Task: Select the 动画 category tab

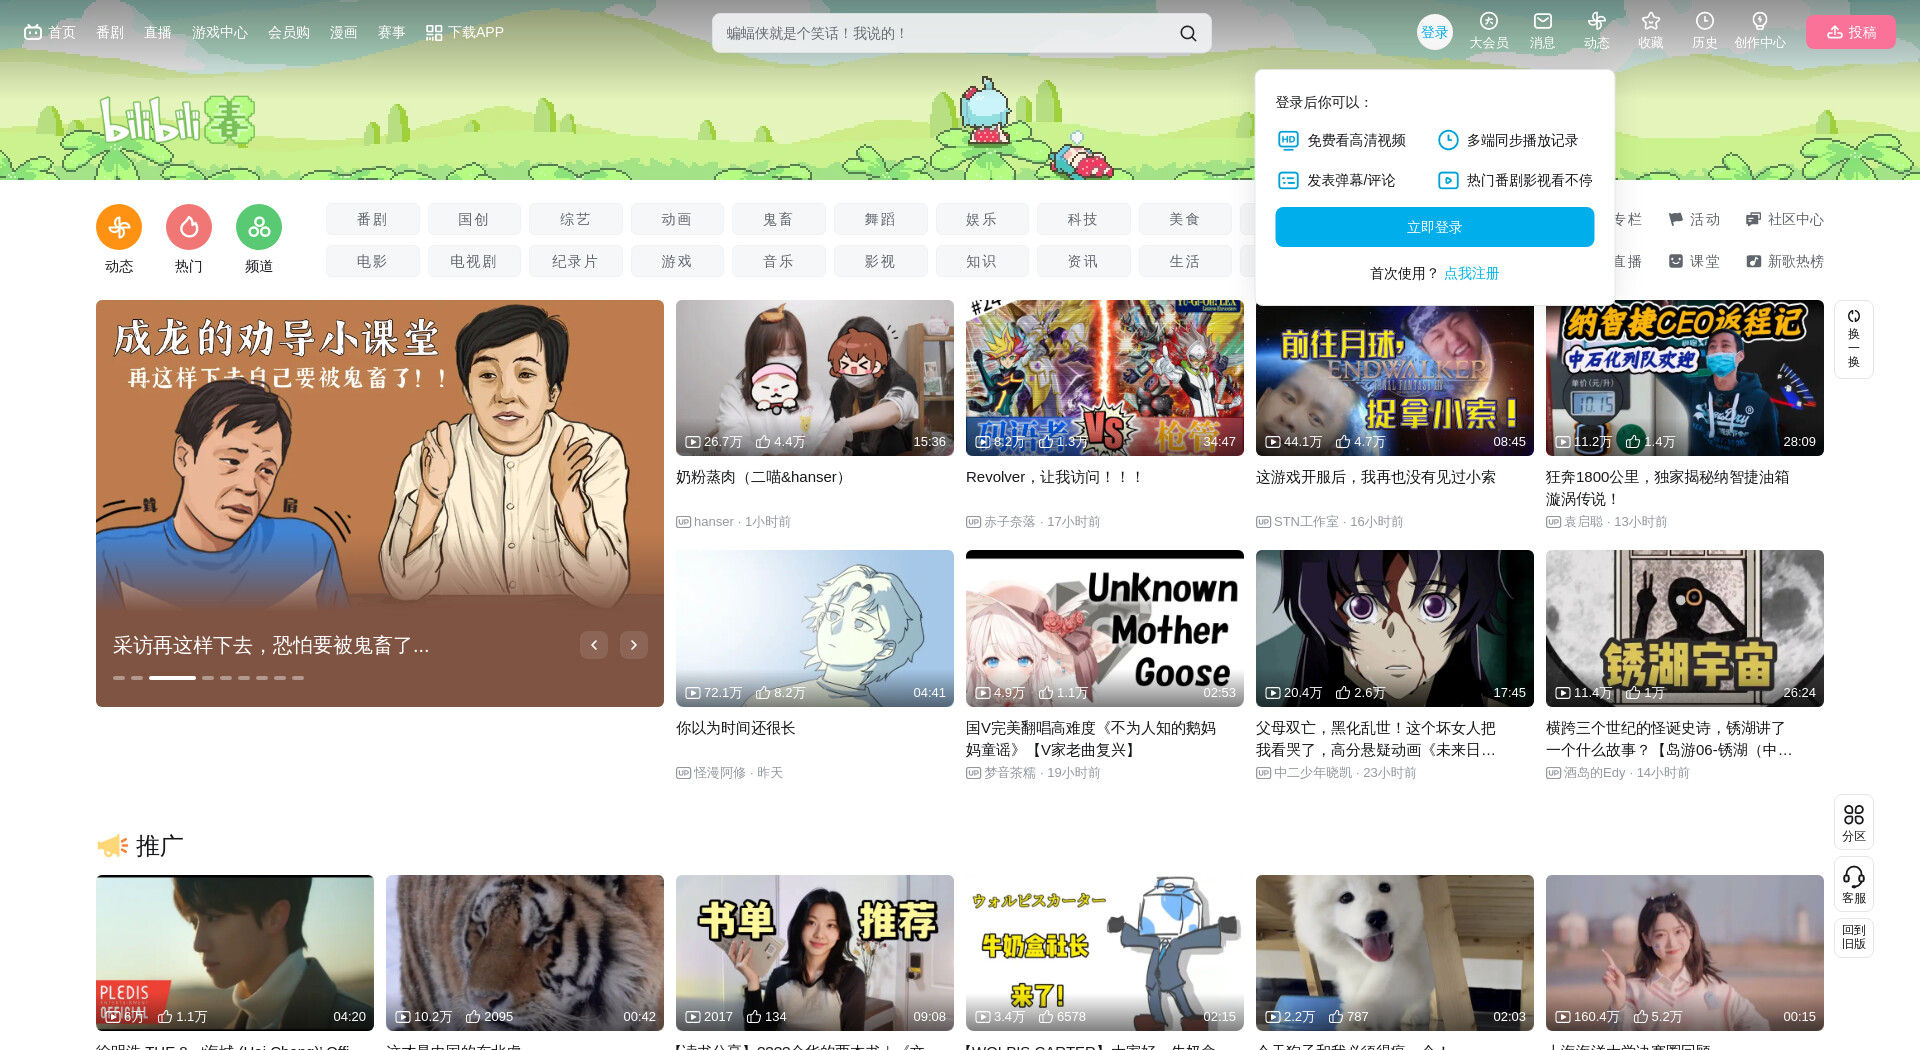Action: [x=677, y=219]
